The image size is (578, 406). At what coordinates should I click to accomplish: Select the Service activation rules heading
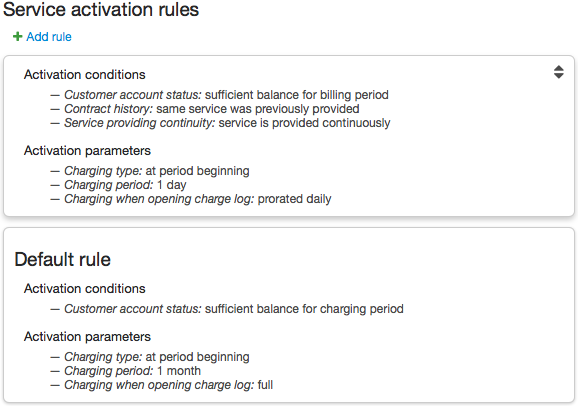click(x=101, y=9)
